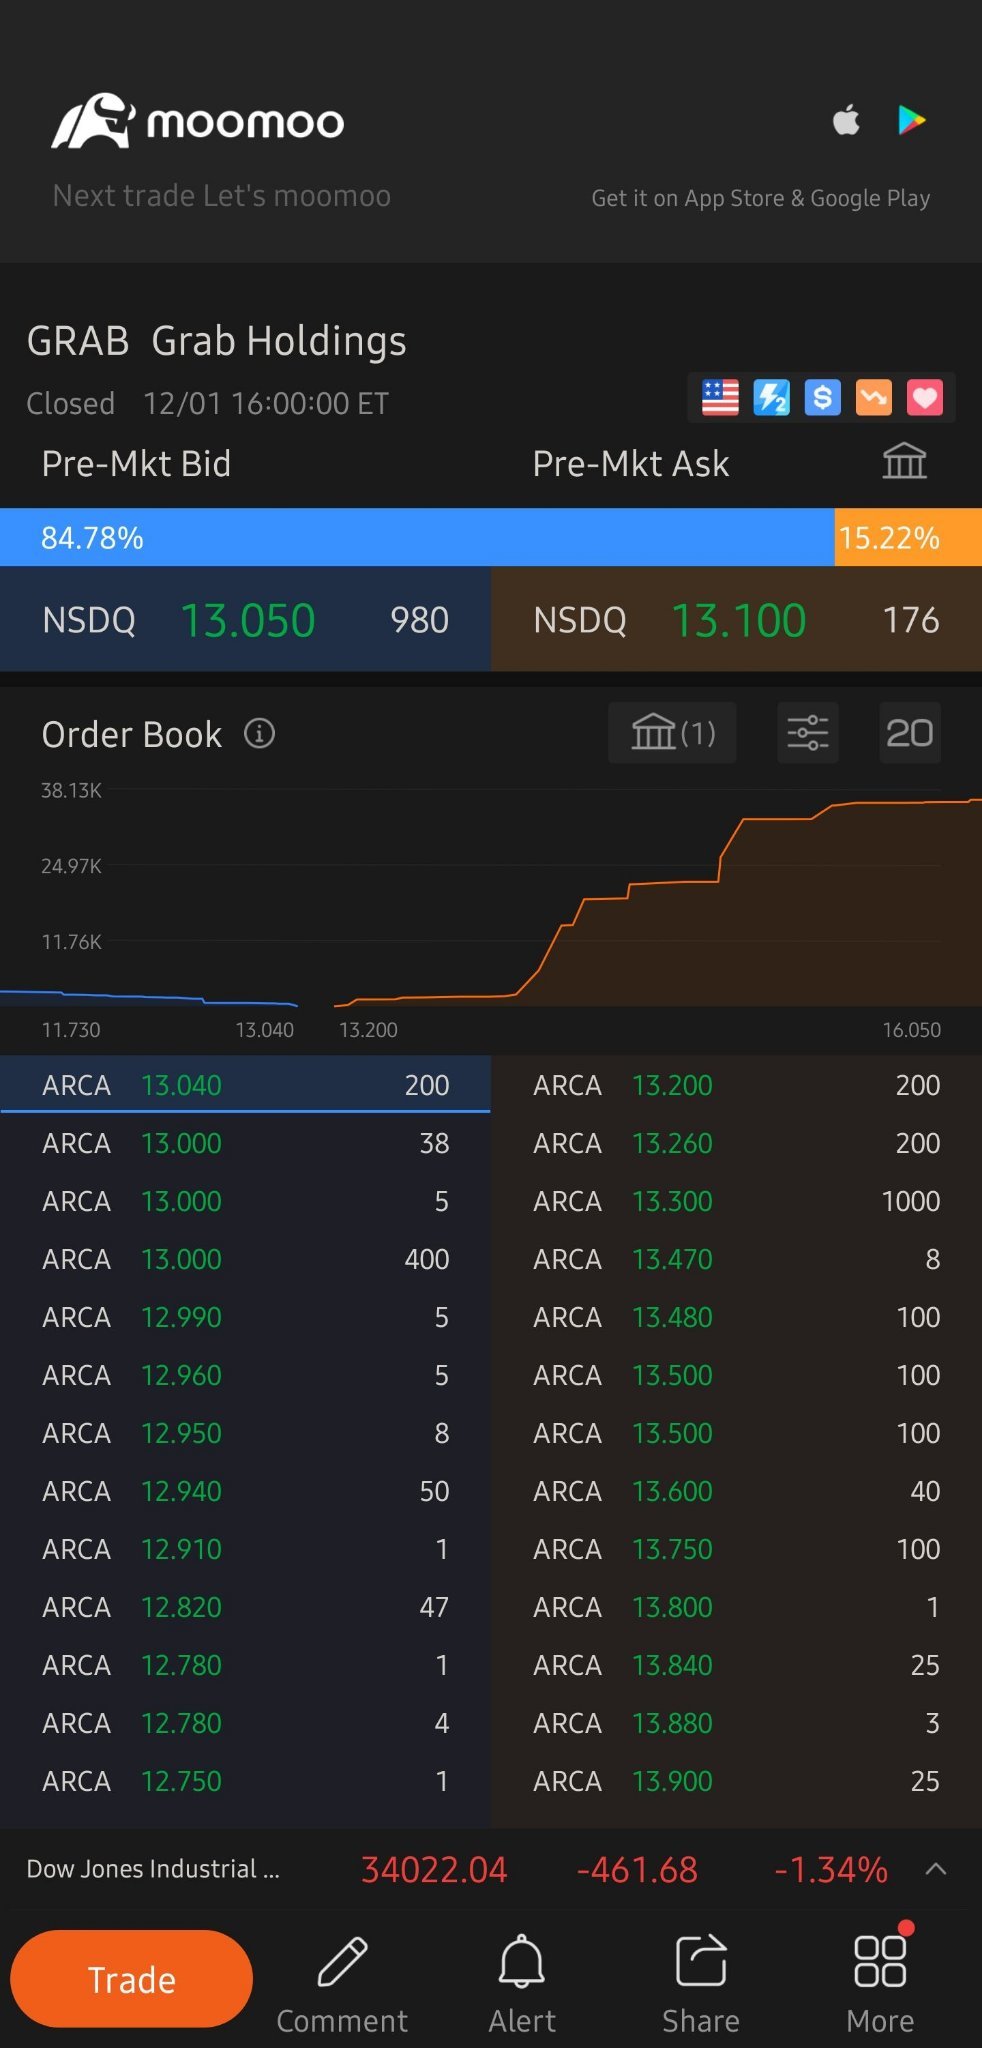Tap Dow Jones change -1.34%
Viewport: 982px width, 2048px height.
(x=831, y=1869)
